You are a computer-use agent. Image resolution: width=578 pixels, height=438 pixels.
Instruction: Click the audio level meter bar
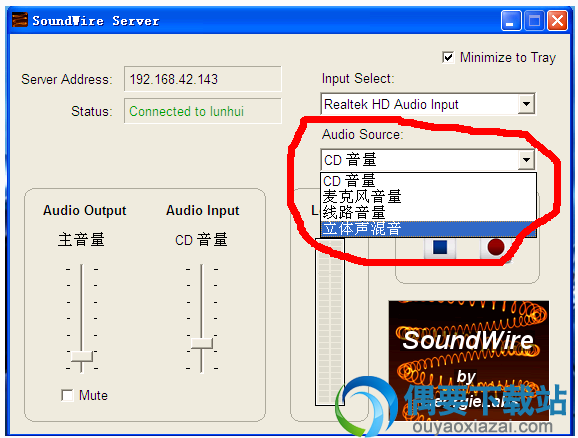coord(330,321)
